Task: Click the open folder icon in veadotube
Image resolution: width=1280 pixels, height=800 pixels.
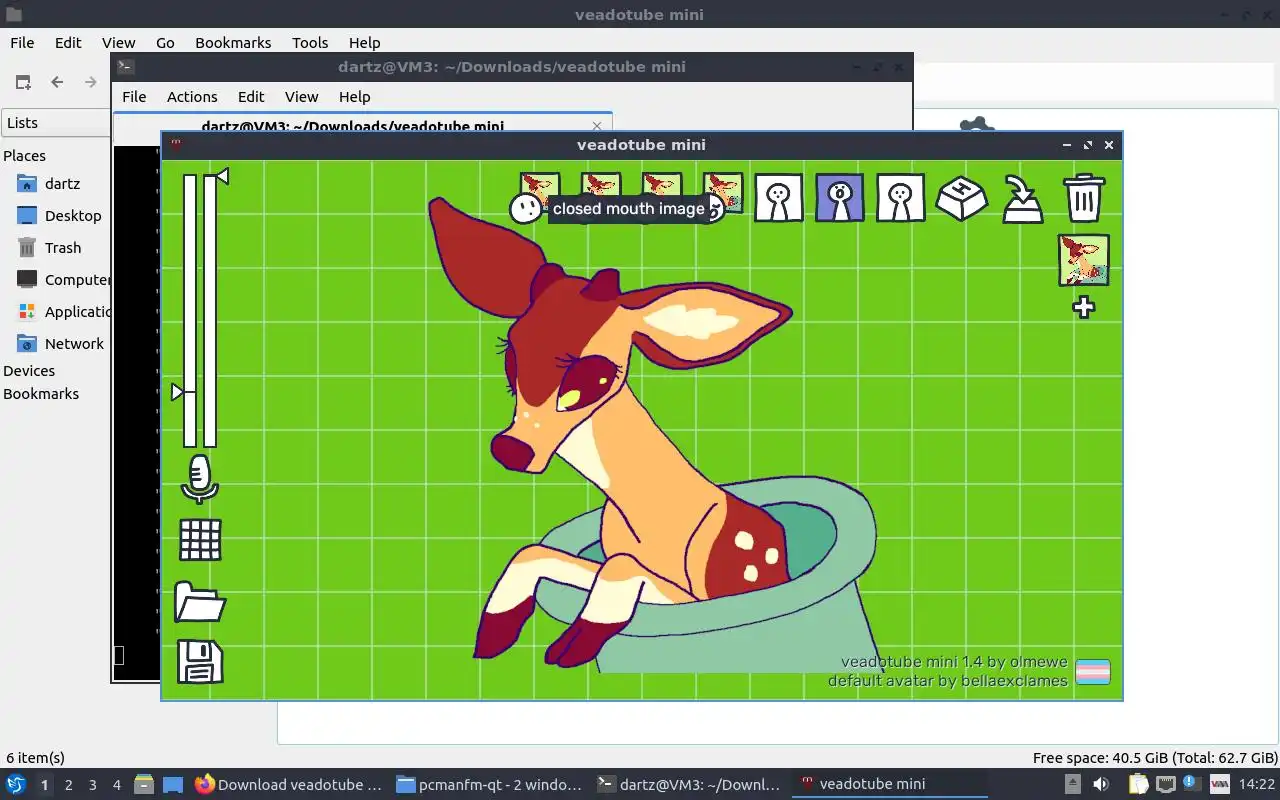Action: click(x=200, y=602)
